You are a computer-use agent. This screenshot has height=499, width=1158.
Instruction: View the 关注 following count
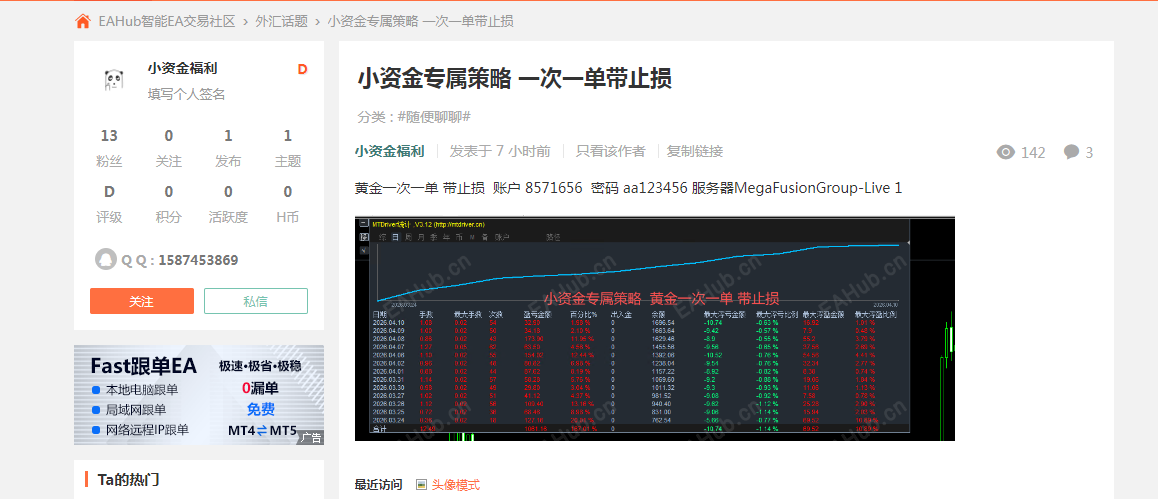tap(168, 148)
